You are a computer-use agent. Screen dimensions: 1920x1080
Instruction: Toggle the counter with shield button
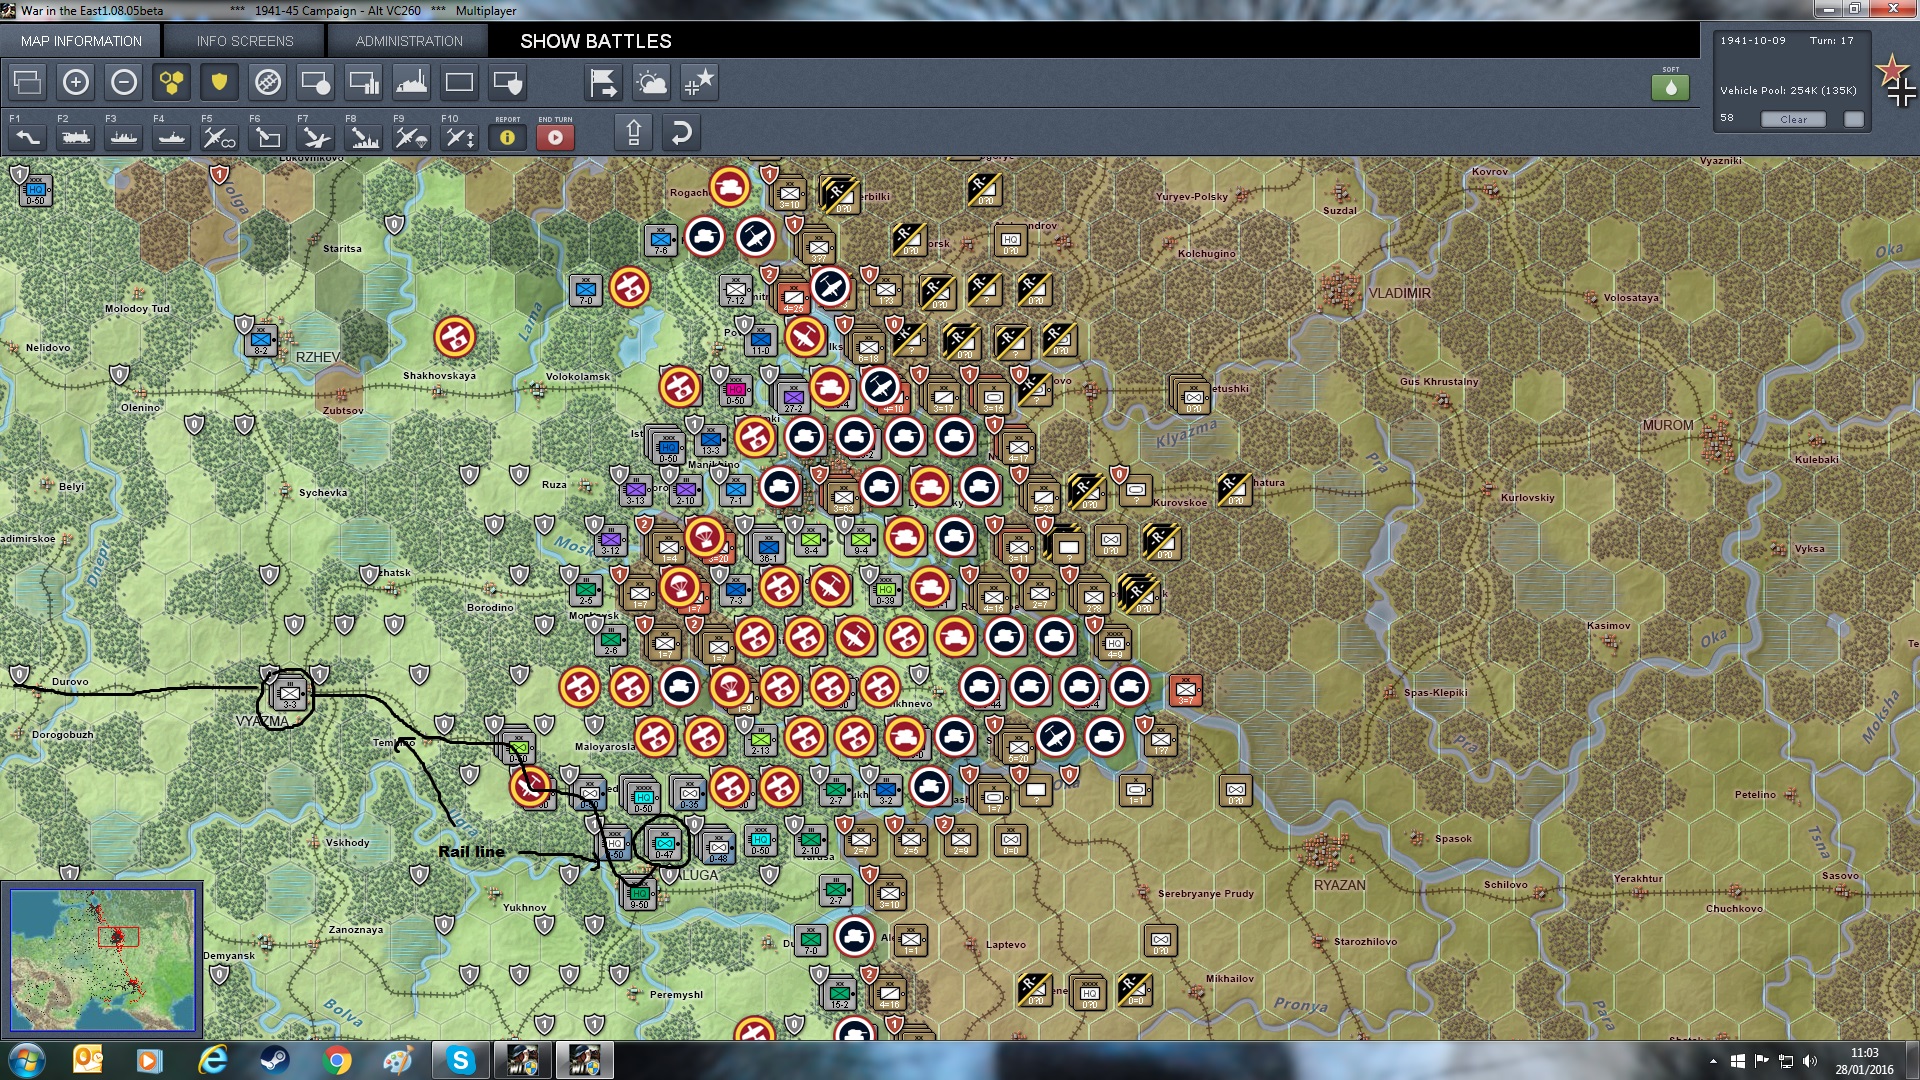507,82
